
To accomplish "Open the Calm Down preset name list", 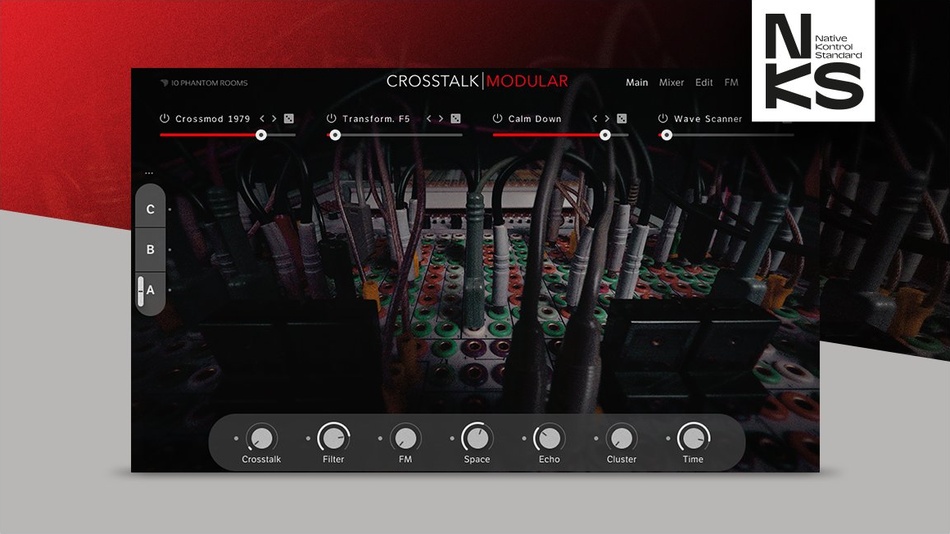I will (x=535, y=119).
